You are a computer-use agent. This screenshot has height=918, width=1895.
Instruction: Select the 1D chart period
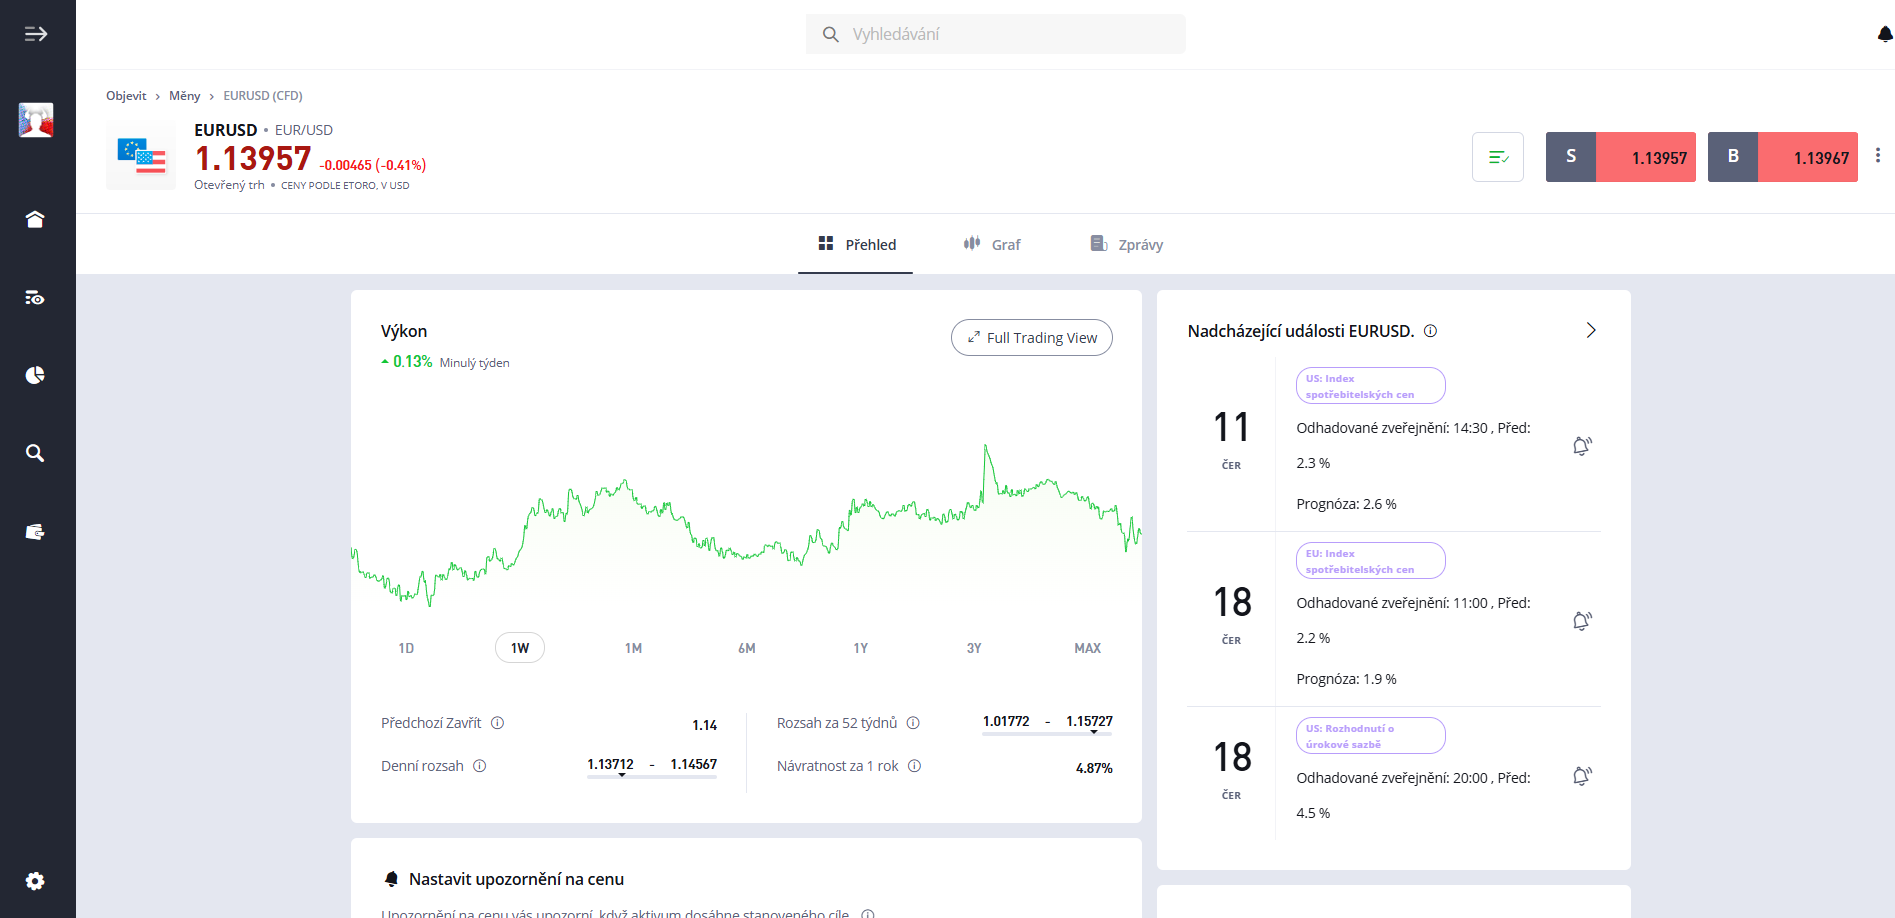point(406,648)
